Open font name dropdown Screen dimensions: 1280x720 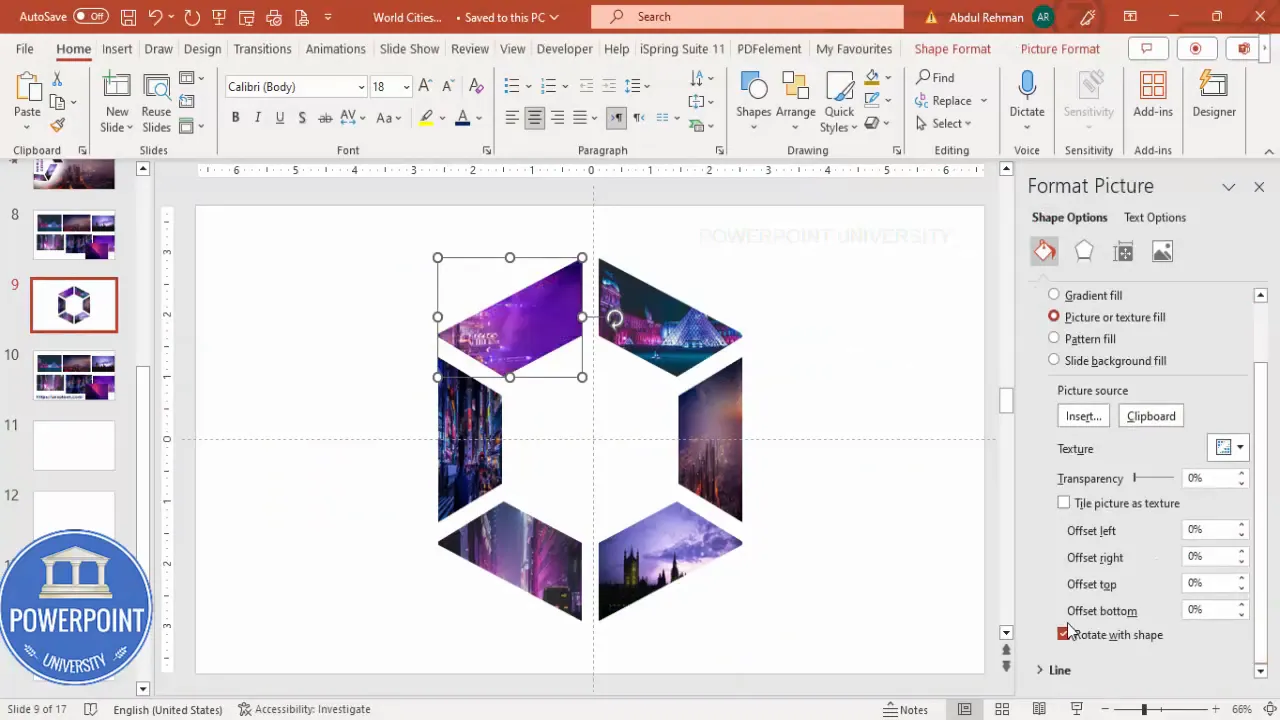pyautogui.click(x=361, y=87)
